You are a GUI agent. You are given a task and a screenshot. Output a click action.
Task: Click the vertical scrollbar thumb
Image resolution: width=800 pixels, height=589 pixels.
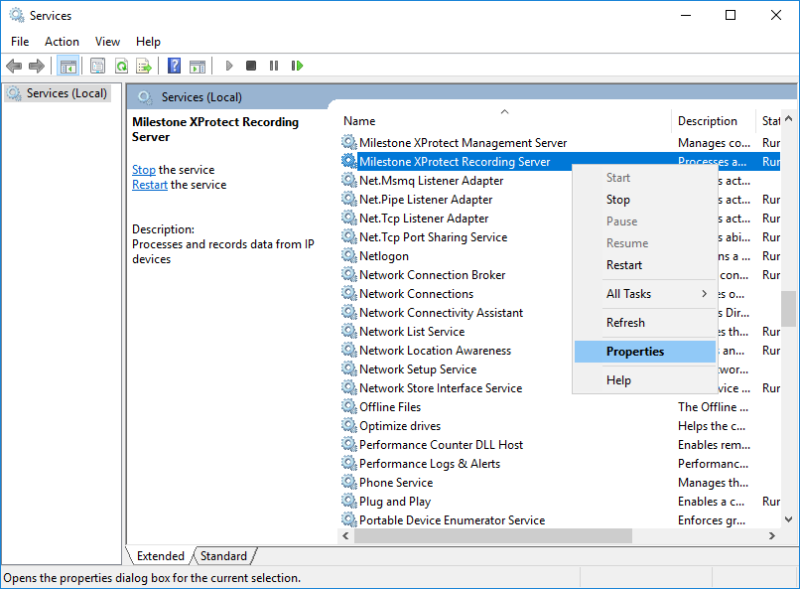pos(788,309)
